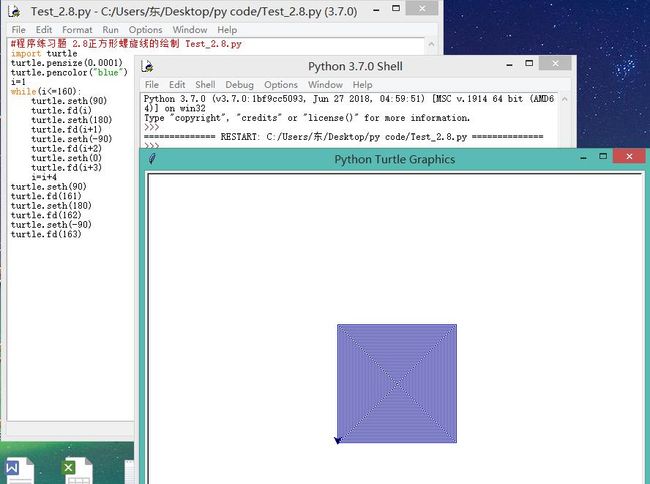
Task: Click the line turtle.fd(i+3)
Action: [66, 167]
